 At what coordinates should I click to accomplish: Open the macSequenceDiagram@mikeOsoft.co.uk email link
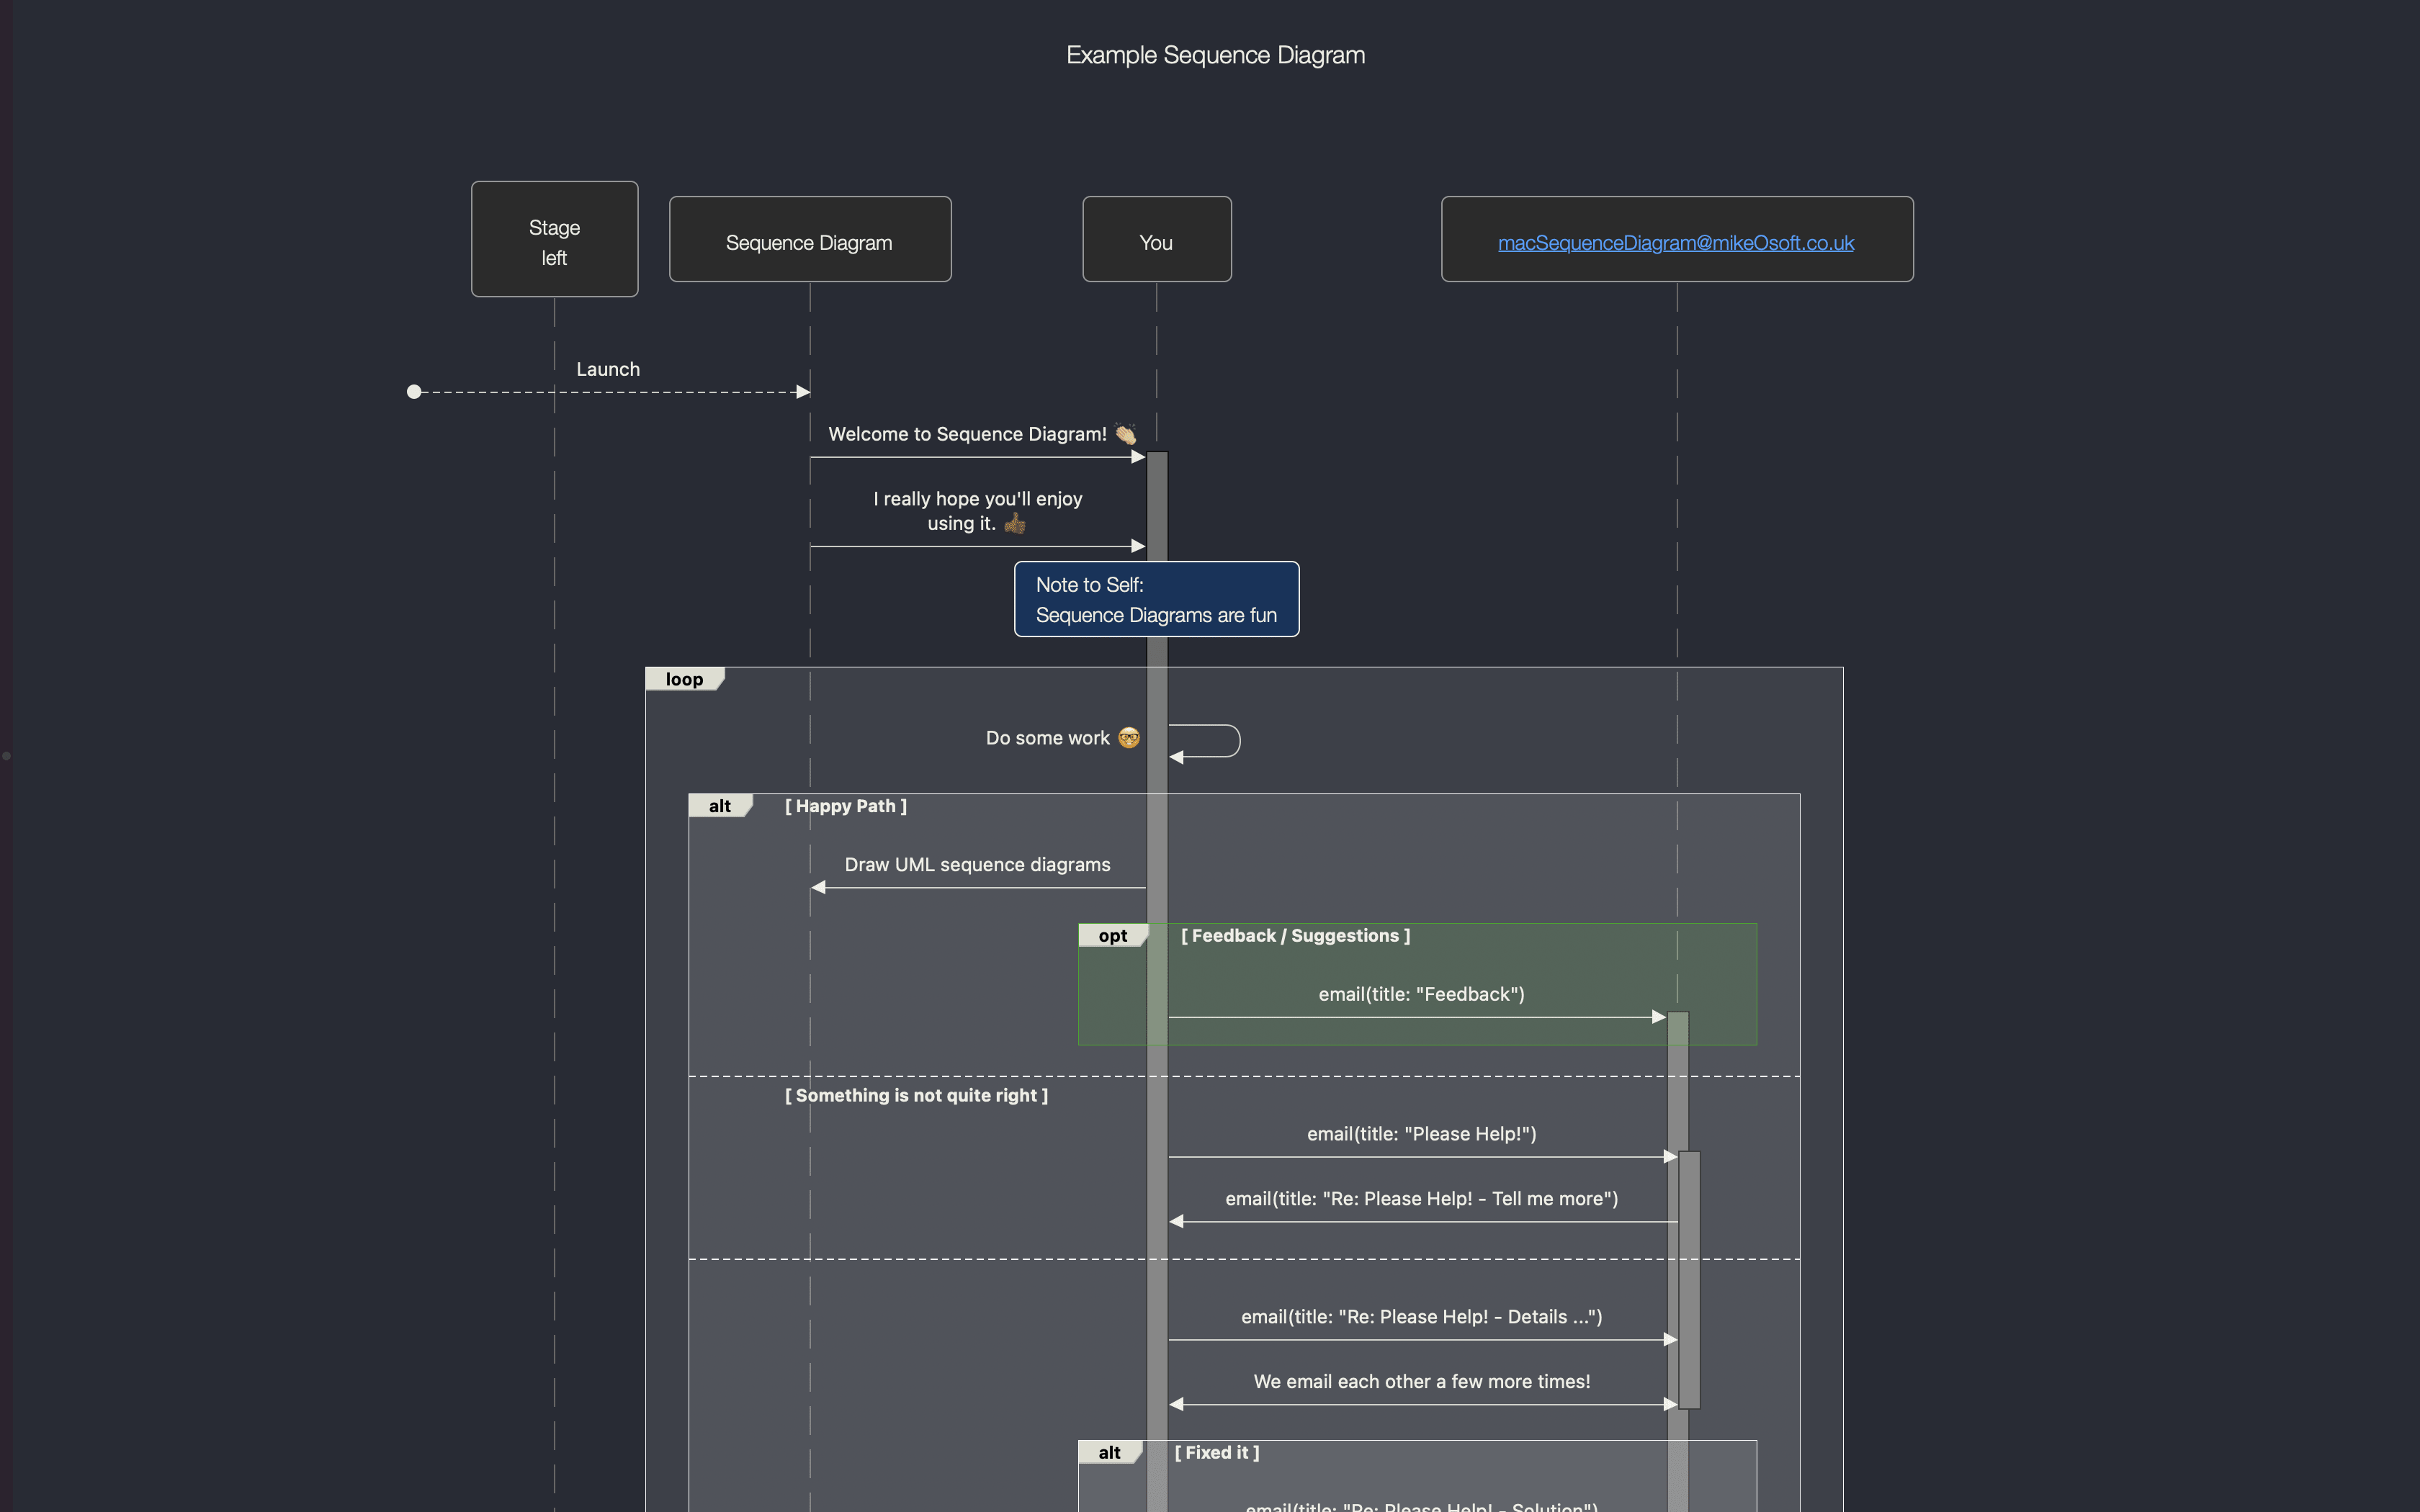(1675, 243)
